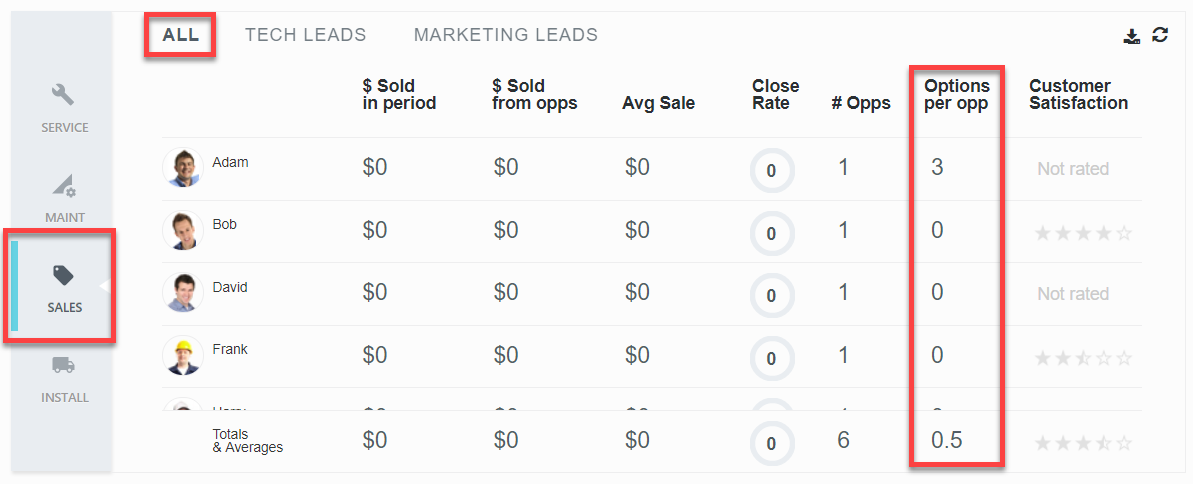Screen dimensions: 1193x484
Task: Click the Close Rate column header
Action: (x=775, y=94)
